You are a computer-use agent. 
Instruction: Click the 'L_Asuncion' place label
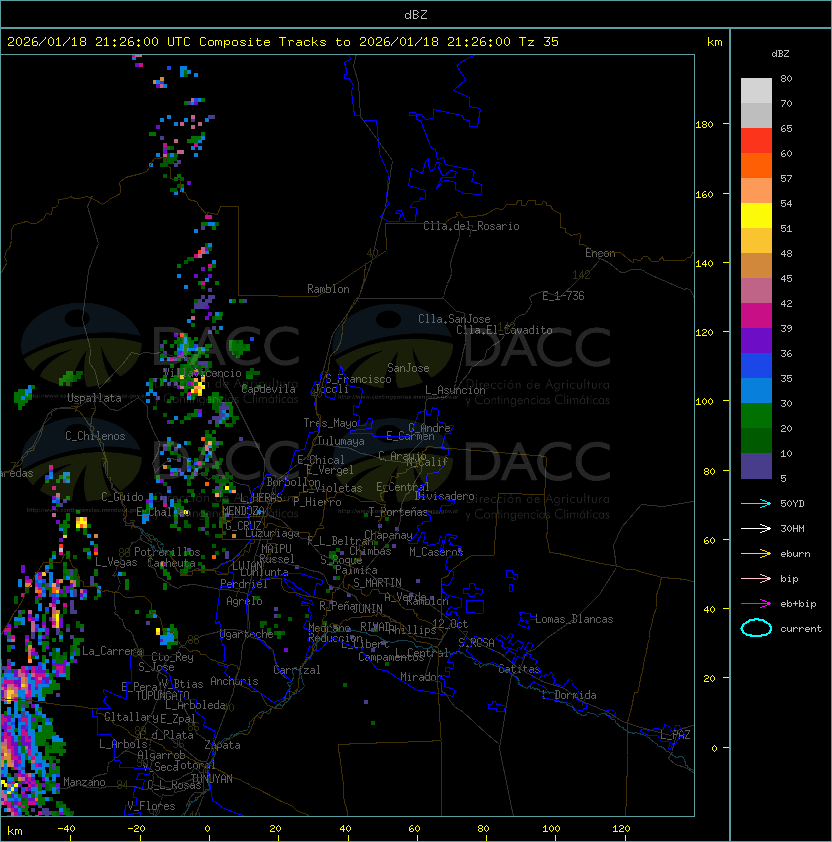click(455, 390)
